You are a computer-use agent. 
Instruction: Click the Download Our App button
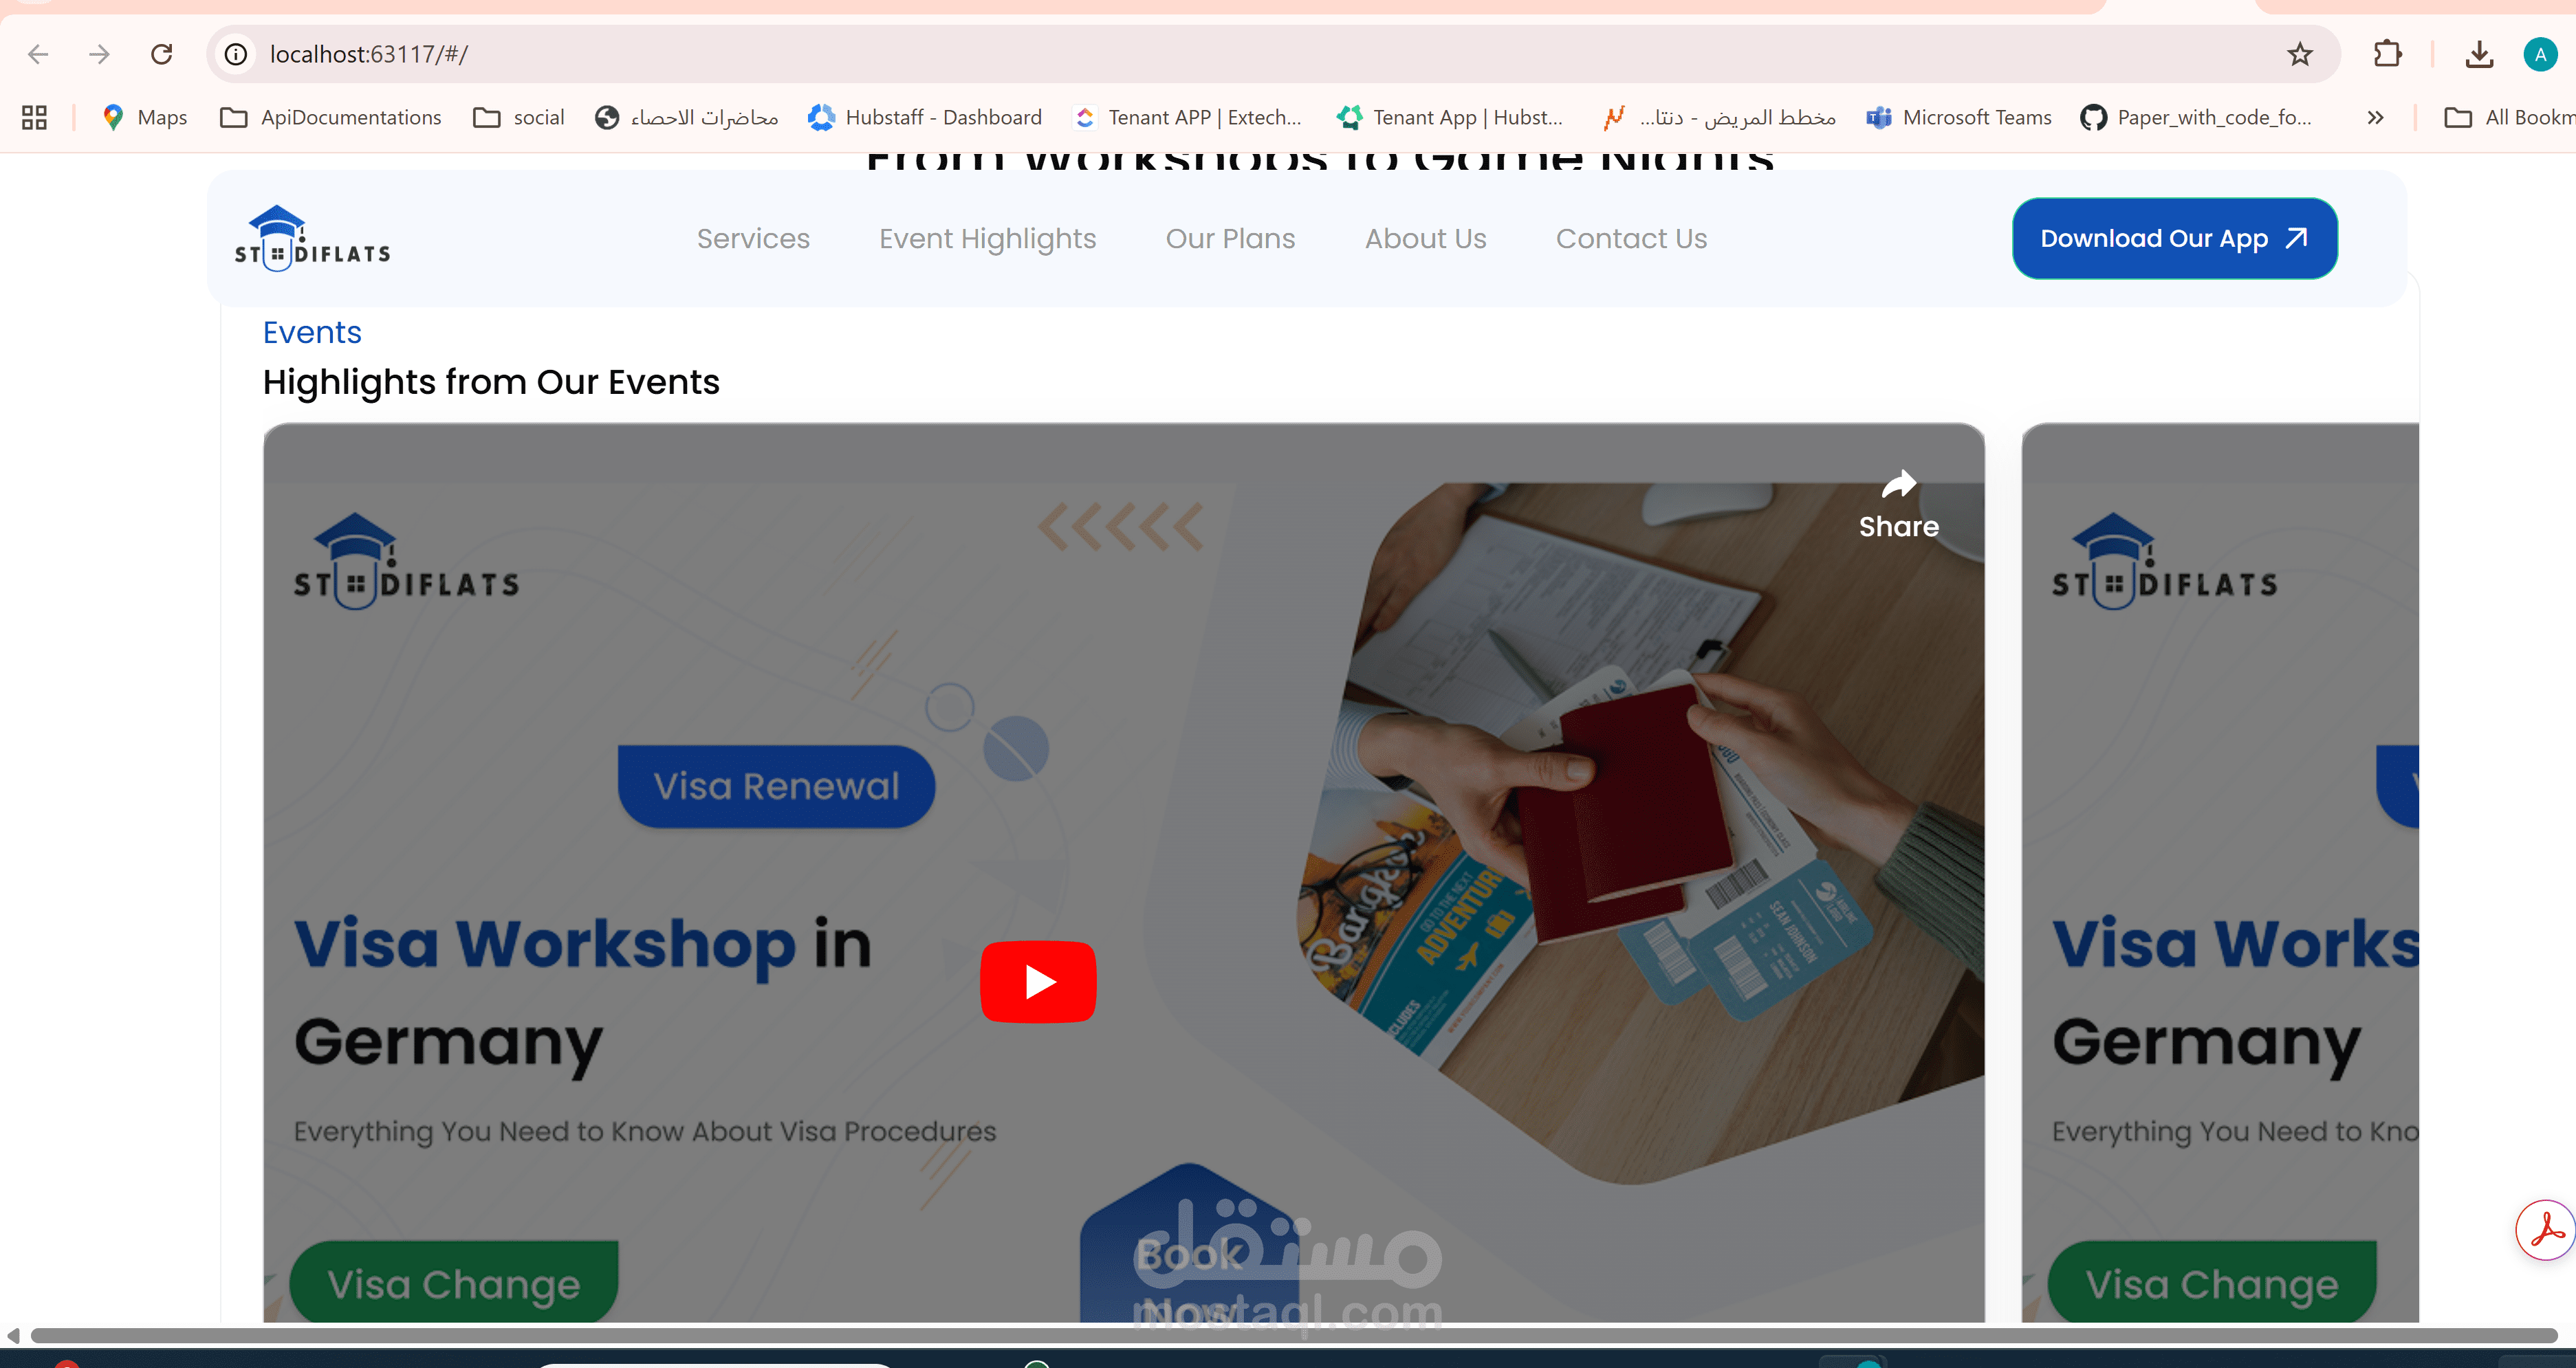pyautogui.click(x=2174, y=238)
